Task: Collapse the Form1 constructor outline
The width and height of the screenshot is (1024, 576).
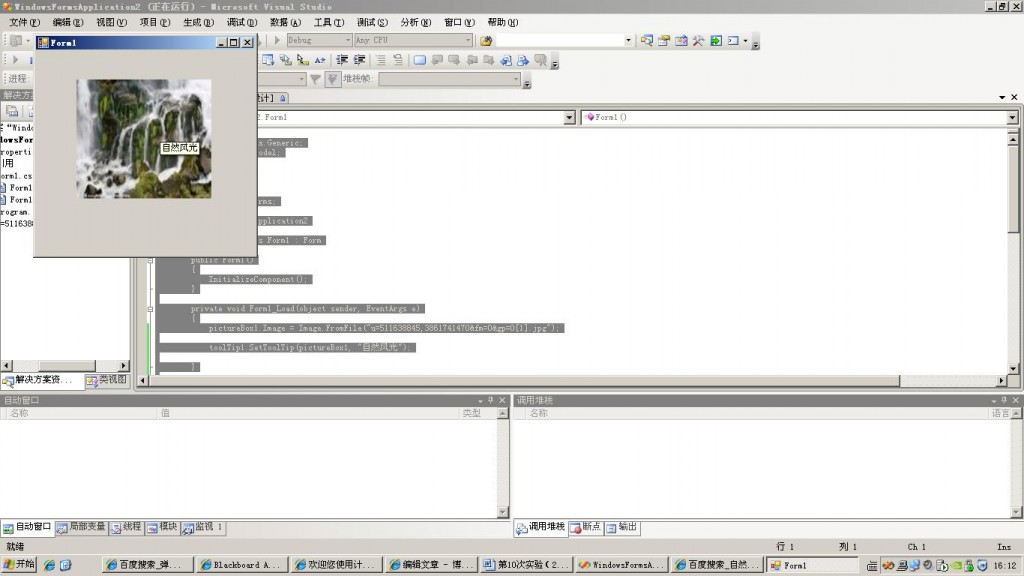Action: click(x=150, y=260)
